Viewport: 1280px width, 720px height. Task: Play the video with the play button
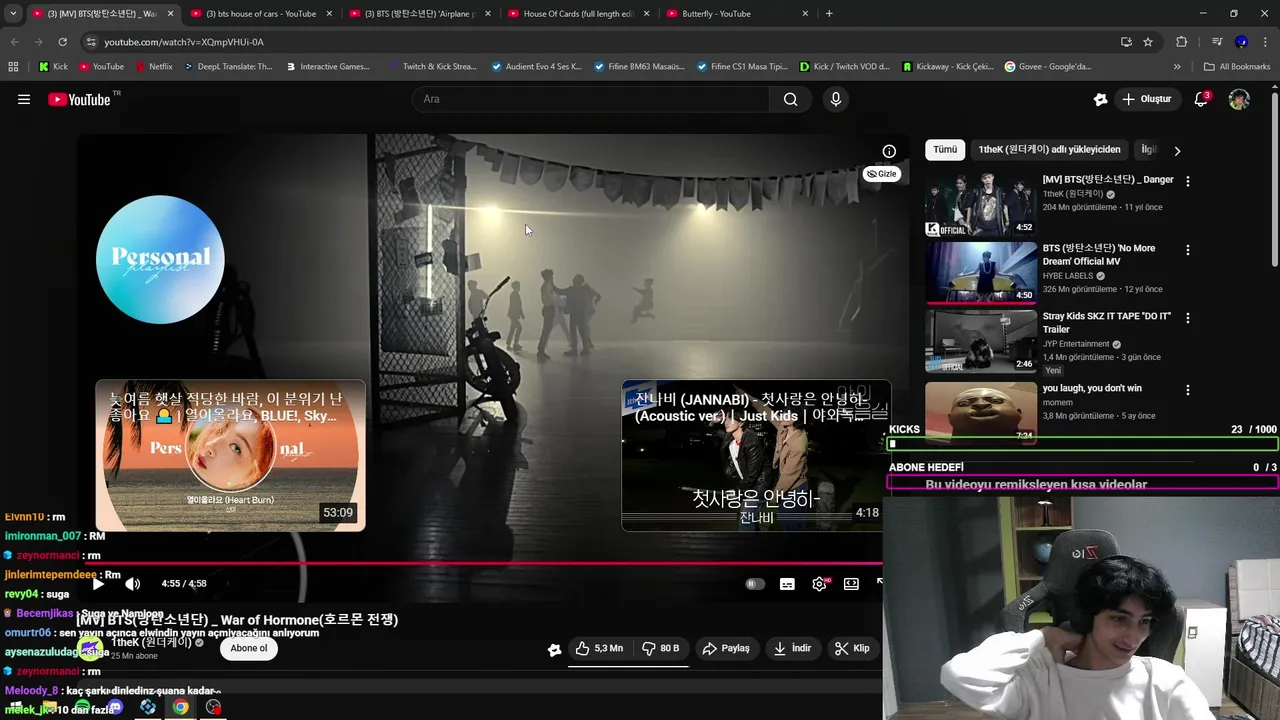click(x=98, y=584)
